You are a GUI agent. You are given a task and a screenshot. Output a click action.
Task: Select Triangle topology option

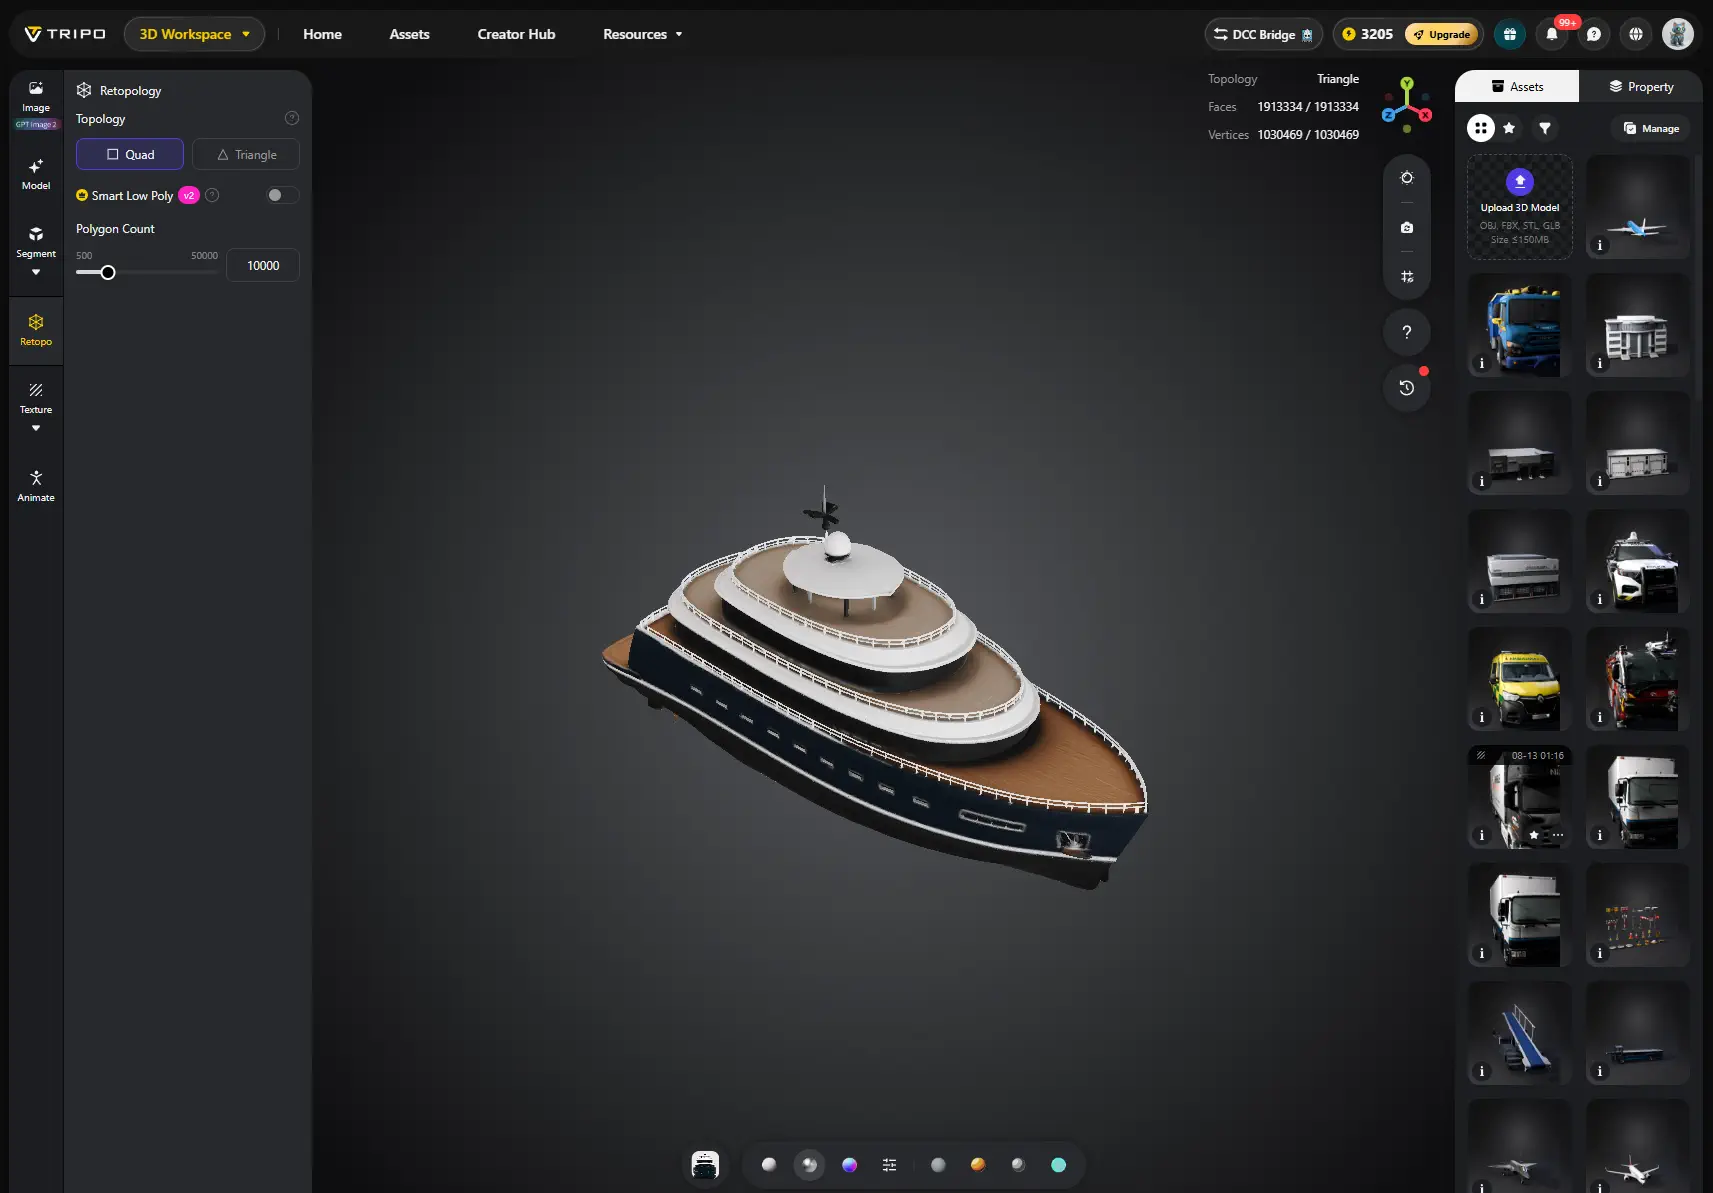pyautogui.click(x=246, y=154)
